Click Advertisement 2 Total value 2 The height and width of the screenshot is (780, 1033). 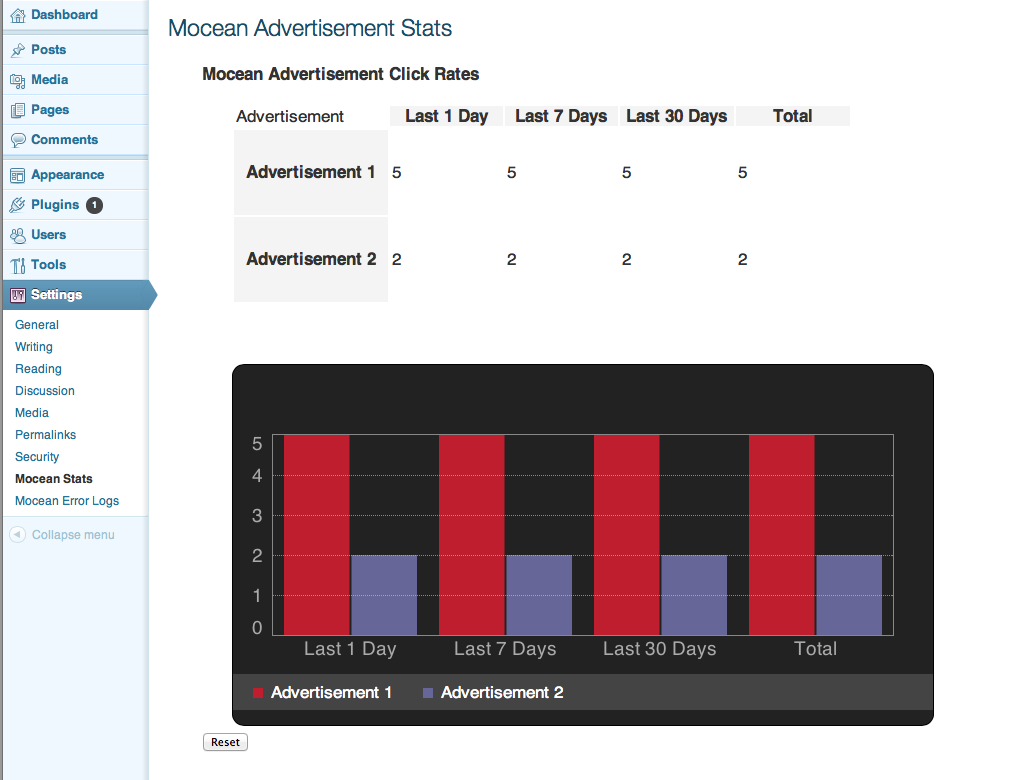click(742, 260)
